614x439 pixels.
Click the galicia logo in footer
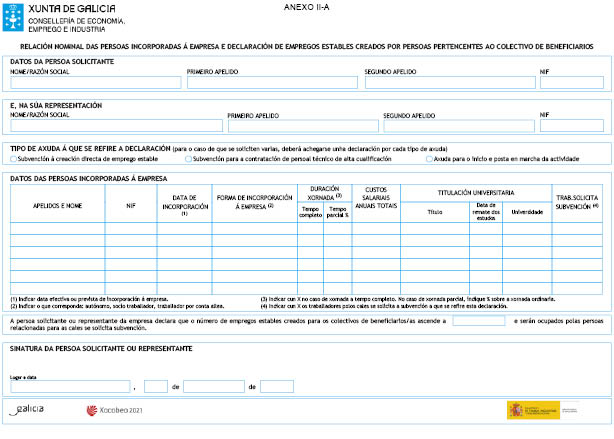[x=27, y=409]
